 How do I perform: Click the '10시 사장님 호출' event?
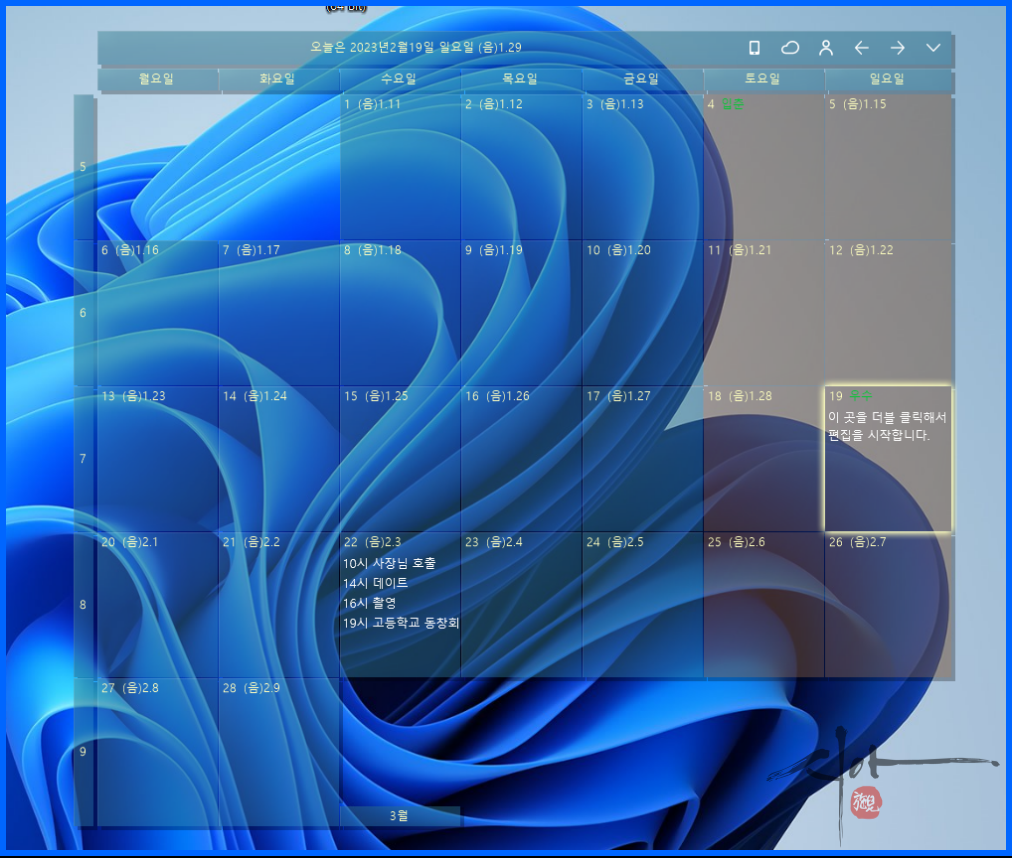point(389,563)
